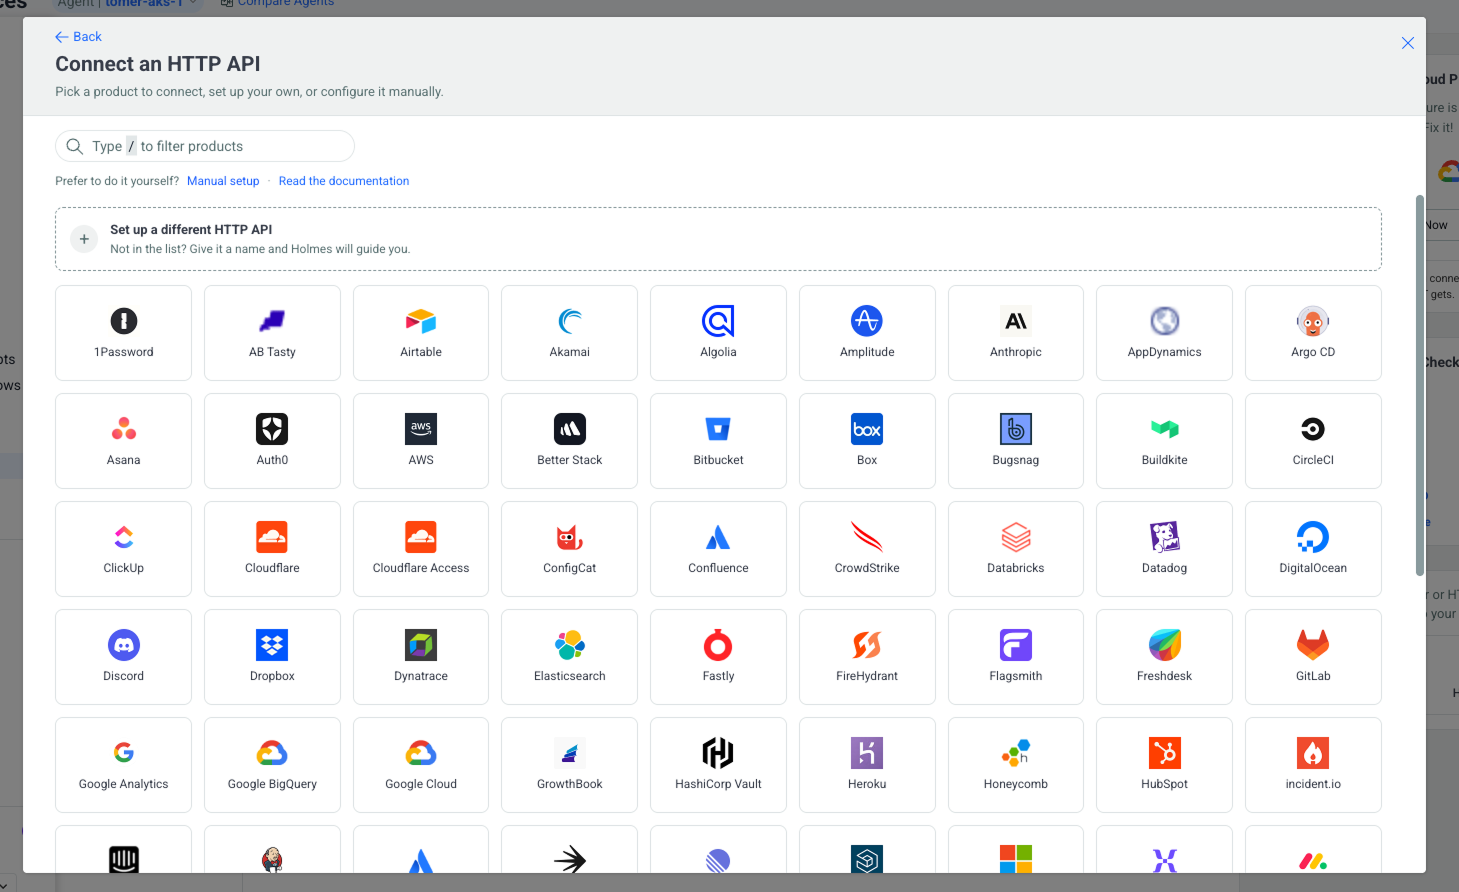Pick the Google BigQuery card
The height and width of the screenshot is (892, 1459).
coord(272,765)
